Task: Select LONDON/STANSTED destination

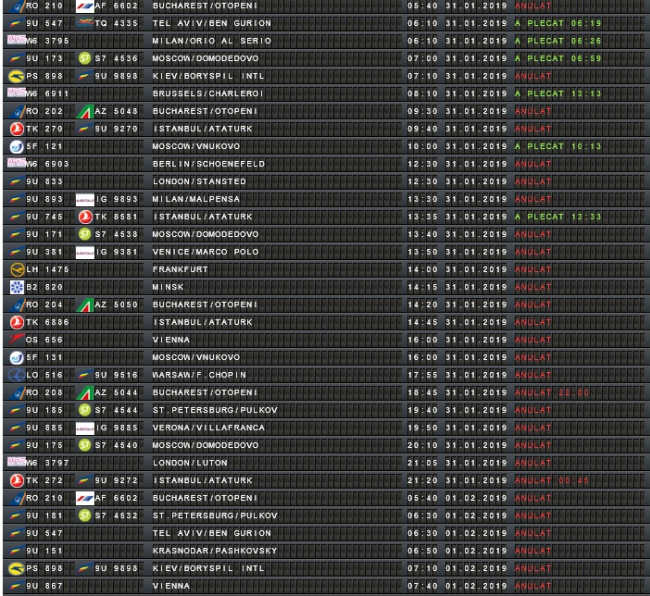Action: pos(199,182)
